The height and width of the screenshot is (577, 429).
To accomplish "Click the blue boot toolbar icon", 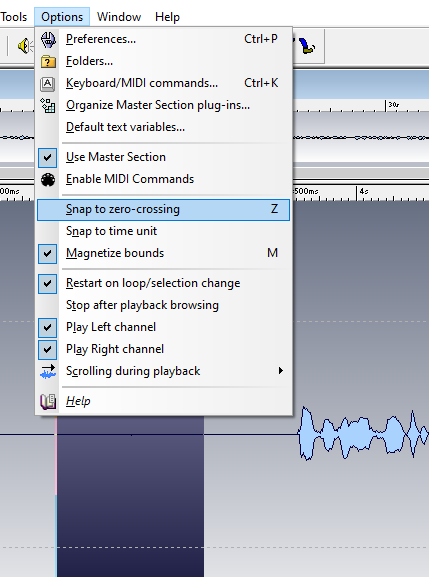I will tap(306, 46).
